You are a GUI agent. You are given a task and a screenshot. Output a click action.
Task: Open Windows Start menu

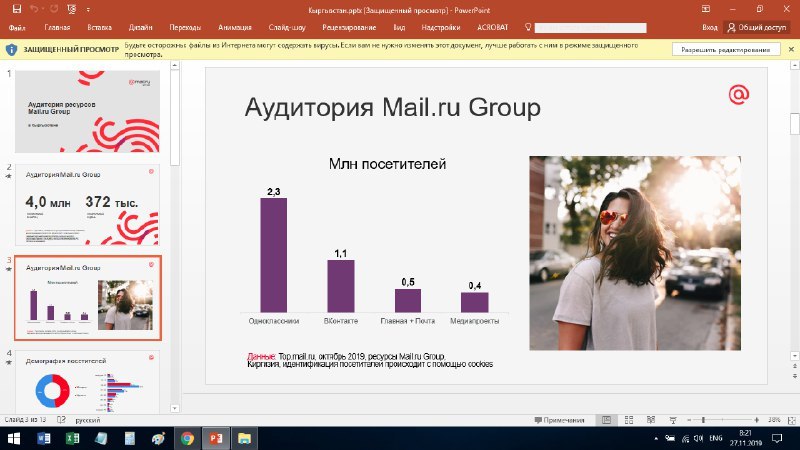(14, 438)
